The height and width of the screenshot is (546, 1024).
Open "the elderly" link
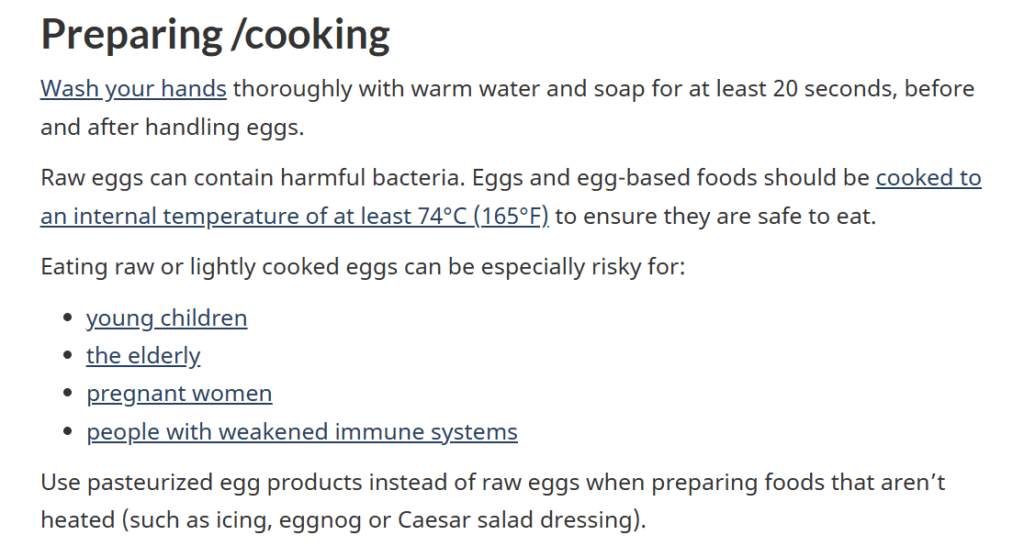[143, 356]
